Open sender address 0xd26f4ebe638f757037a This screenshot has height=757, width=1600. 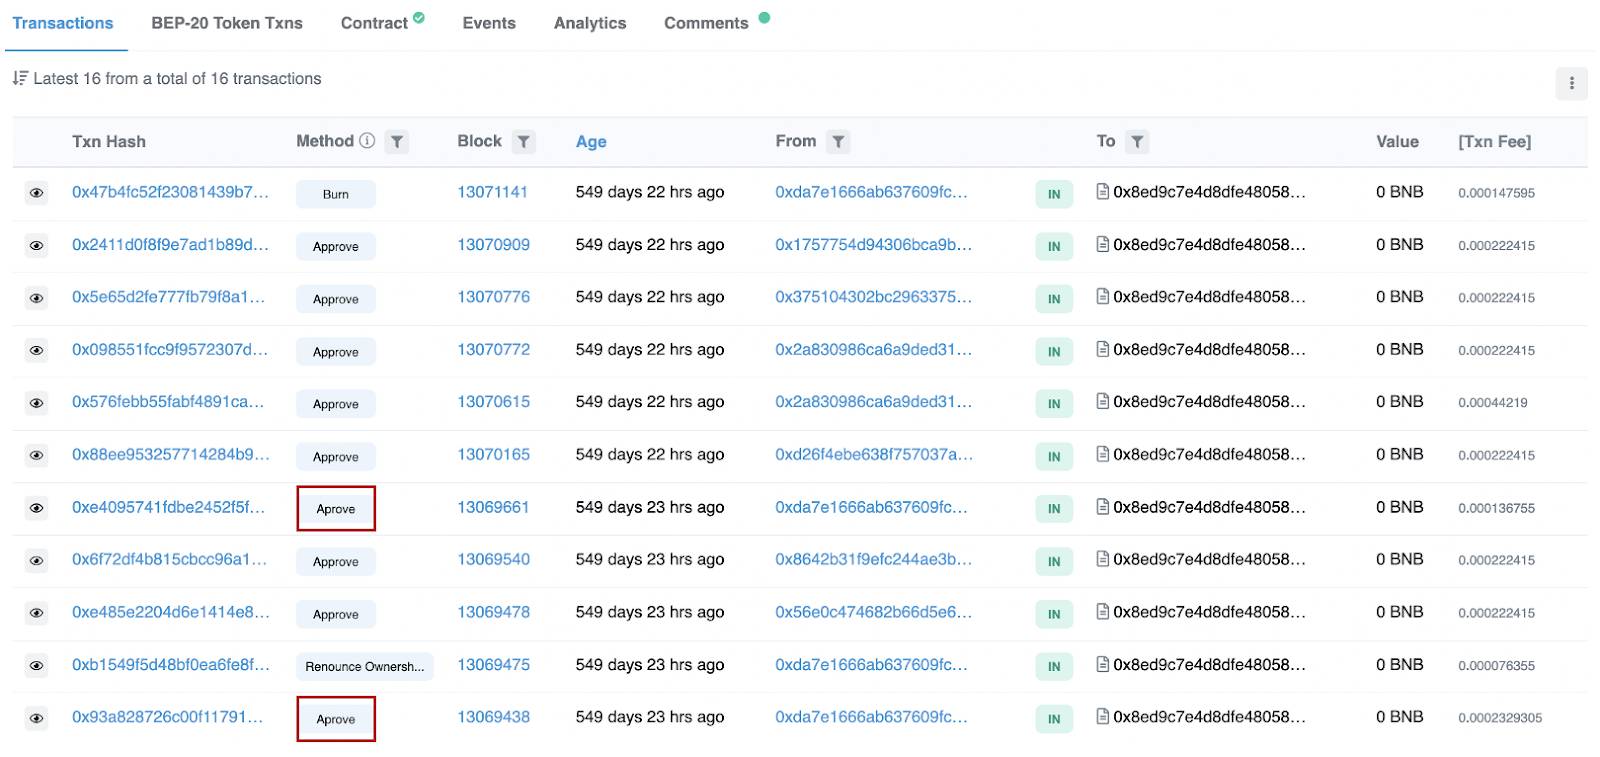(x=874, y=454)
